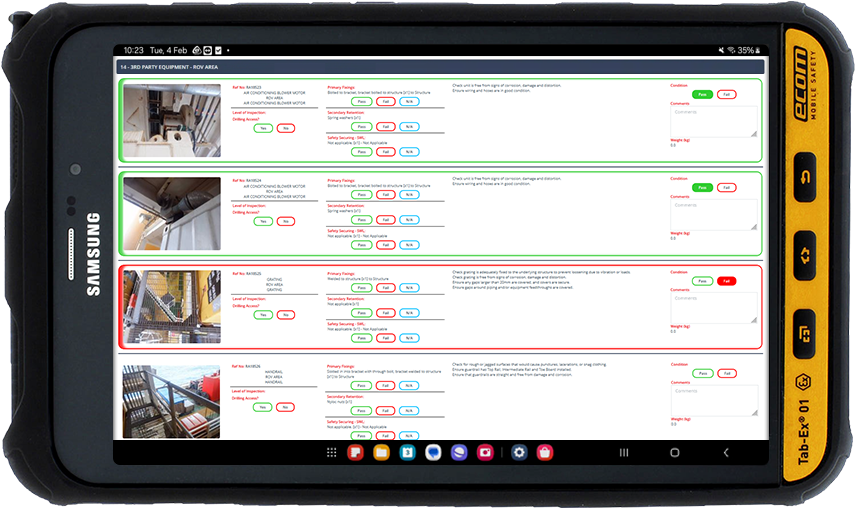Mark Secondary Retention Fail for RA10524
Screen dimensions: 856x510
386,220
